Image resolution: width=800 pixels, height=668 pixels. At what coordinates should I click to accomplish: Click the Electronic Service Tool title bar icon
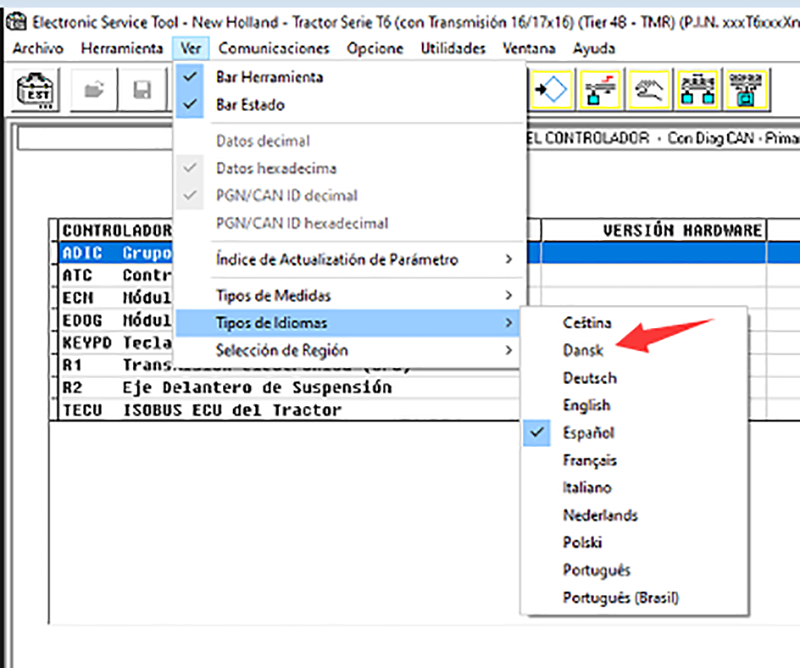click(16, 22)
